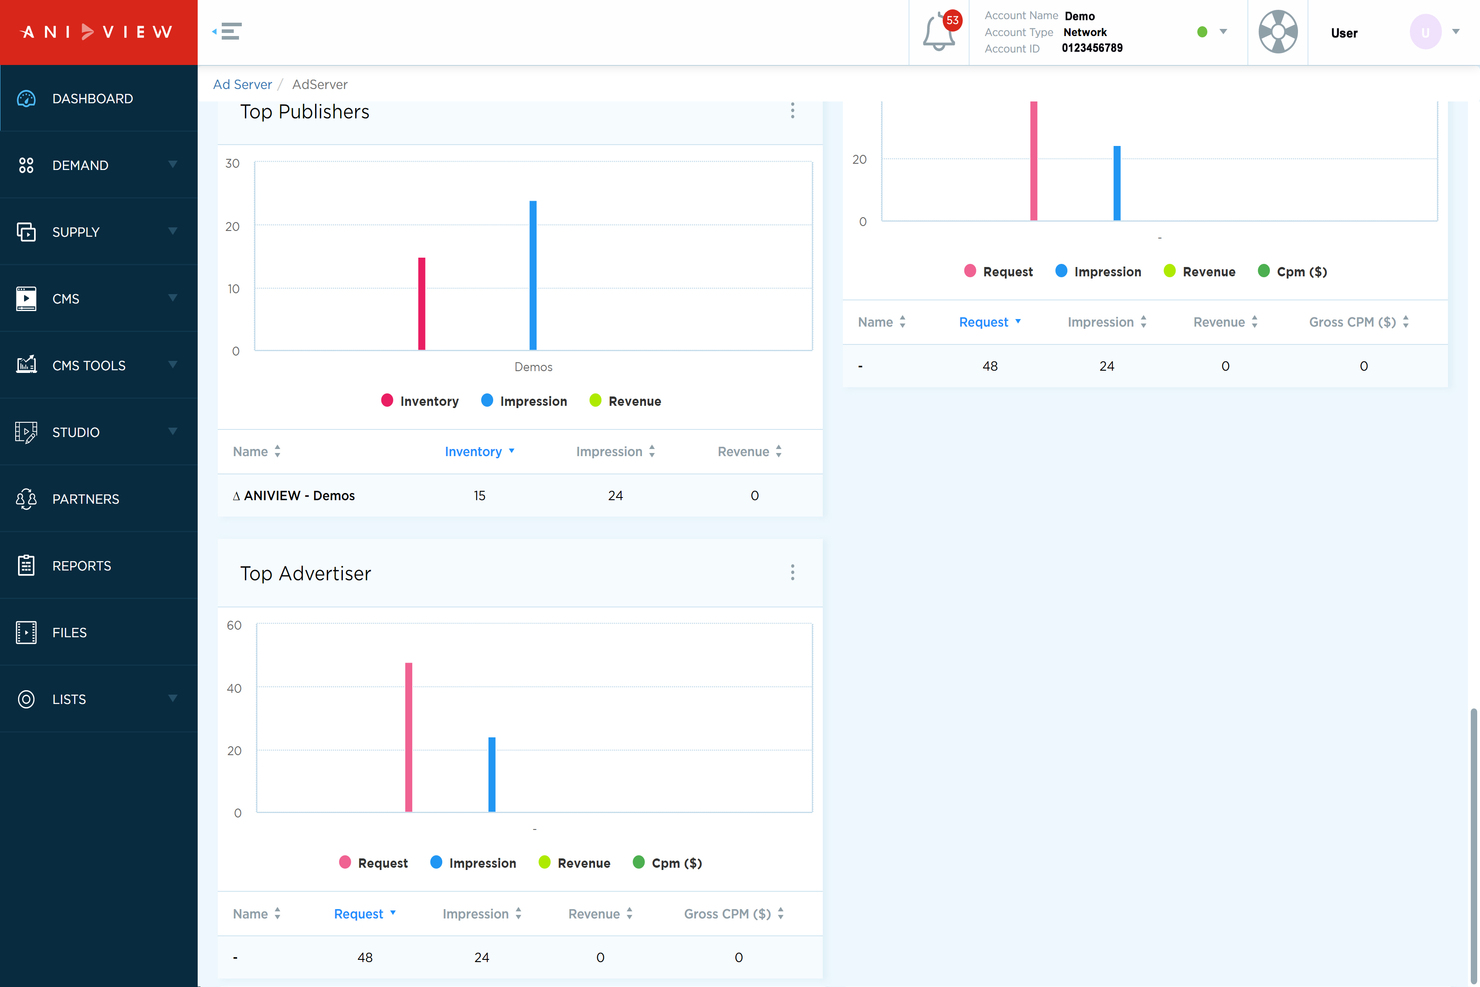The height and width of the screenshot is (987, 1480).
Task: Collapse the sidebar using the hamburger arrow
Action: [x=226, y=31]
